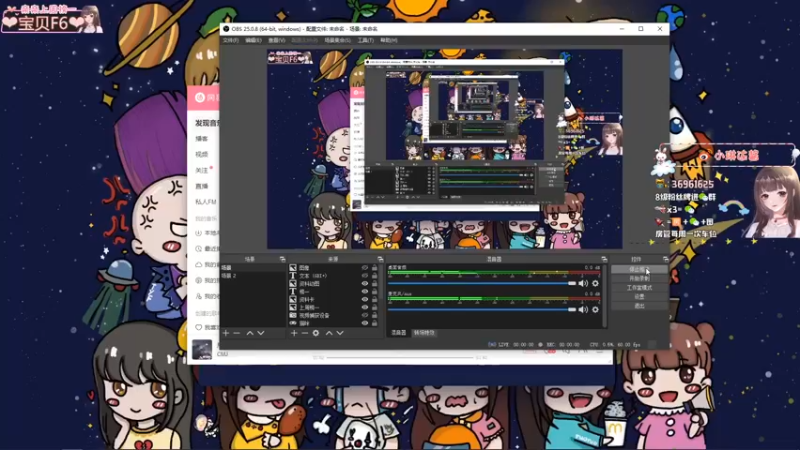Move scene down in Scenes panel

[x=261, y=333]
